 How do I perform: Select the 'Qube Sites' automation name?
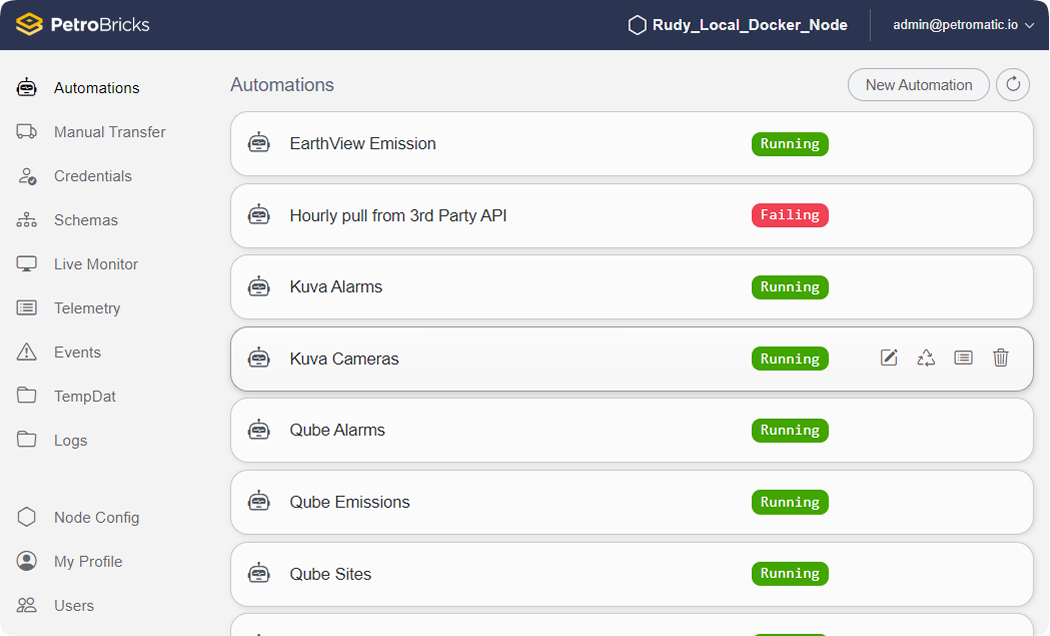pyautogui.click(x=330, y=574)
